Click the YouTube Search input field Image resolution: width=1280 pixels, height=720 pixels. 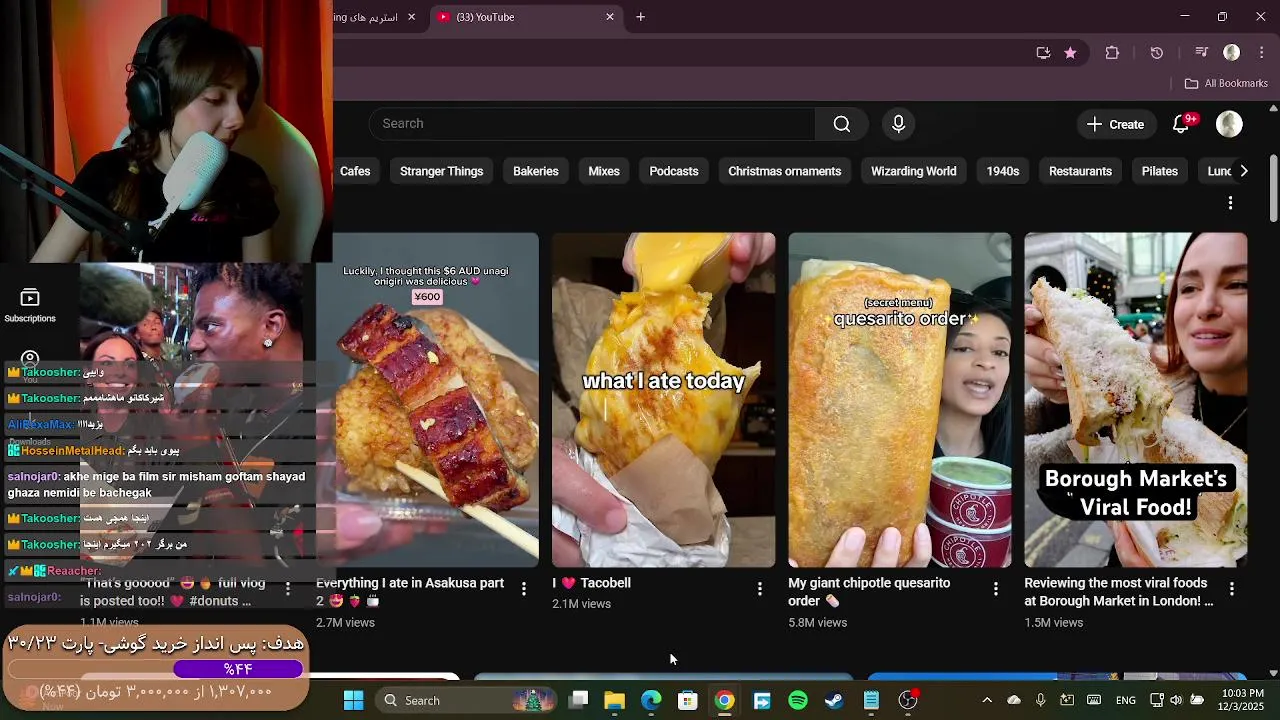592,124
